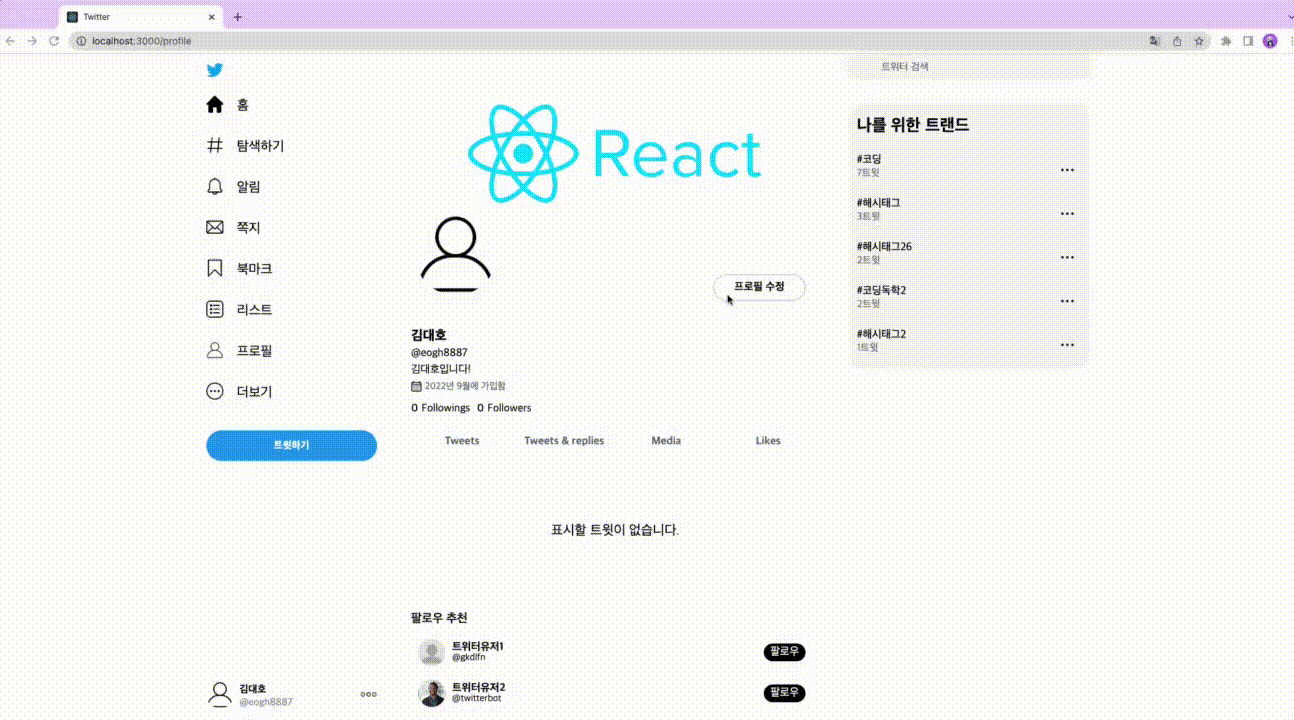This screenshot has height=720, width=1294.
Task: Open the 더보기 circle-dots icon
Action: tap(214, 392)
